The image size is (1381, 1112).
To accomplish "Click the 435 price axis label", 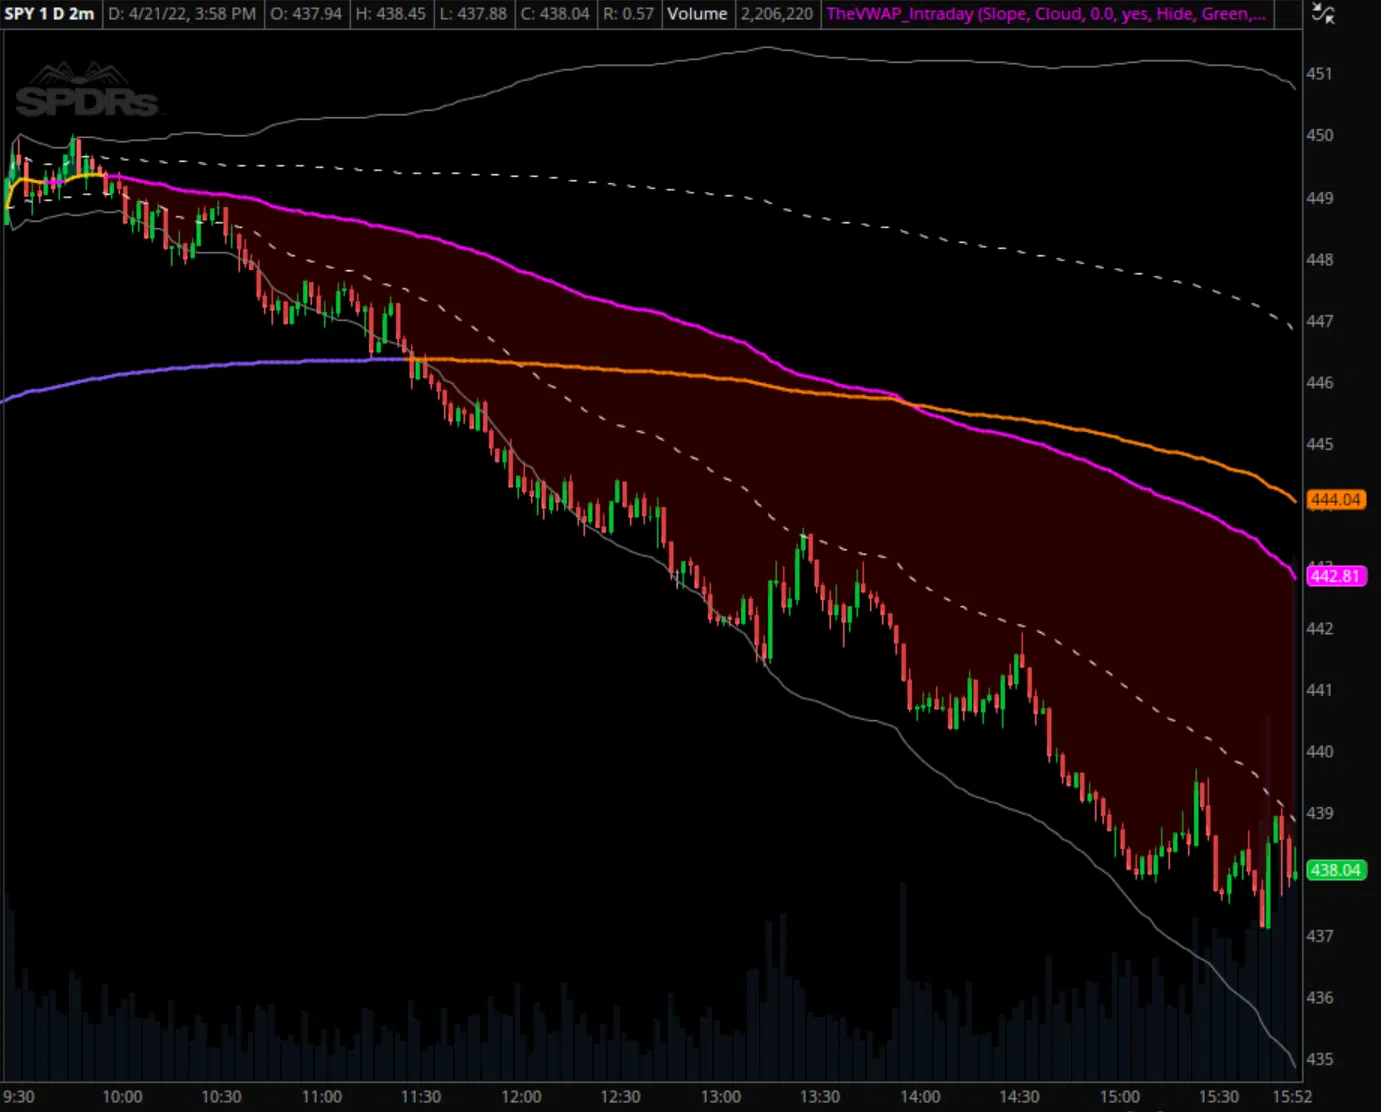I will [x=1320, y=1059].
